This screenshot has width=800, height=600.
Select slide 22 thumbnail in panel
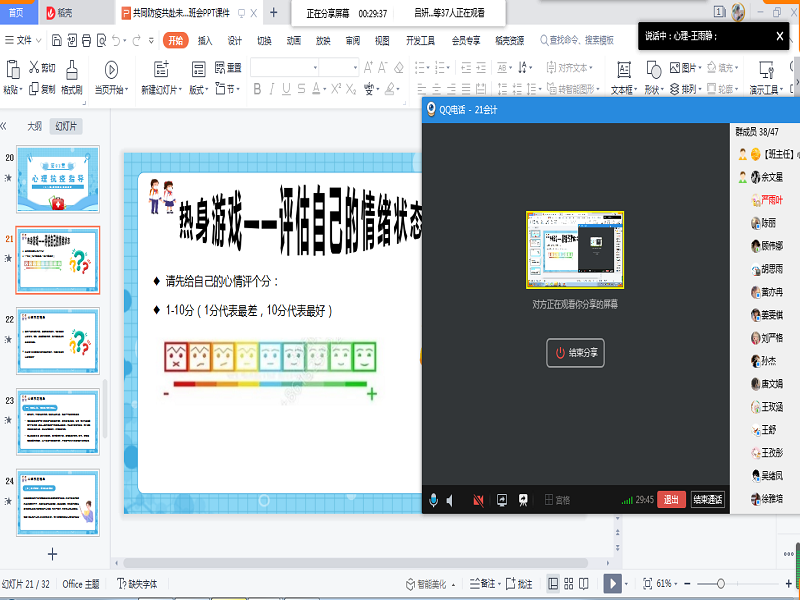[x=57, y=340]
